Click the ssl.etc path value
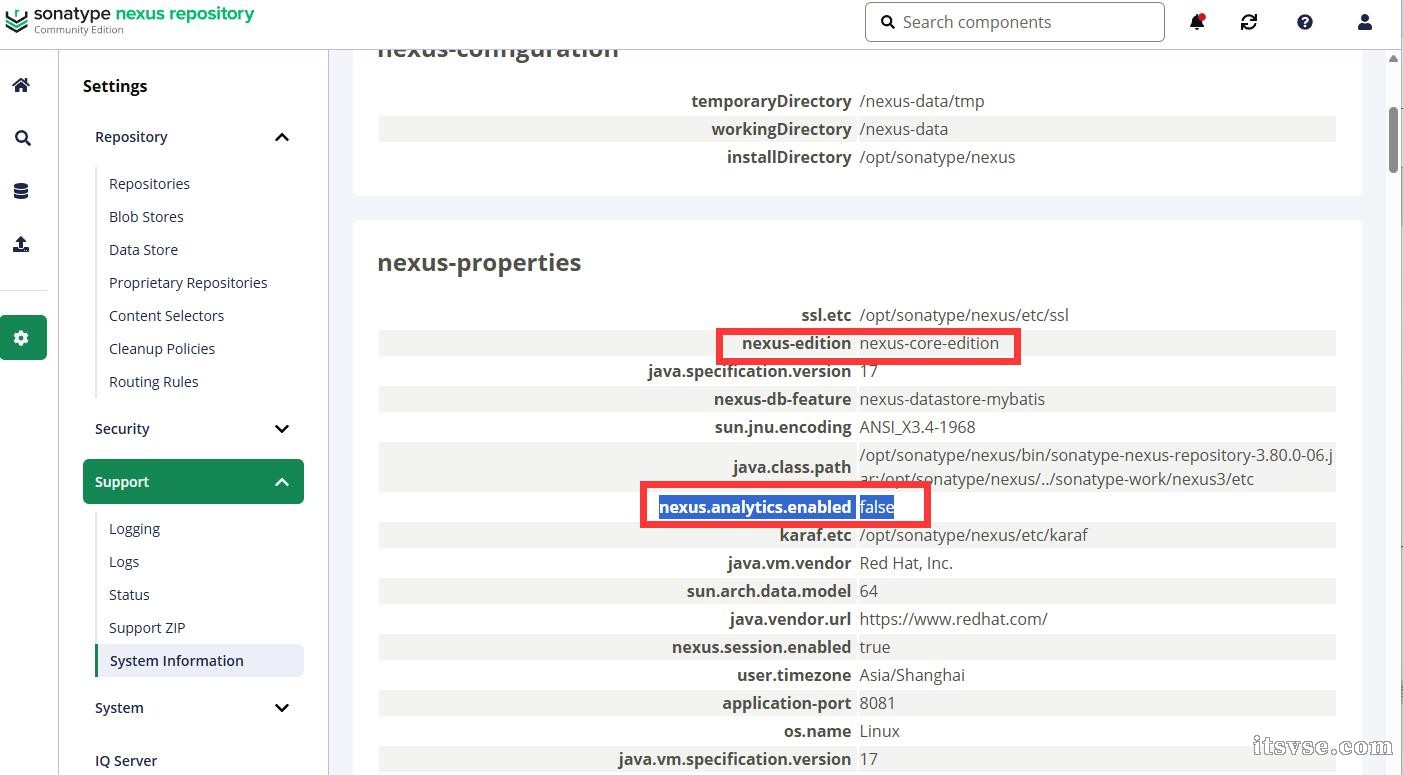This screenshot has height=775, width=1403. [x=964, y=315]
